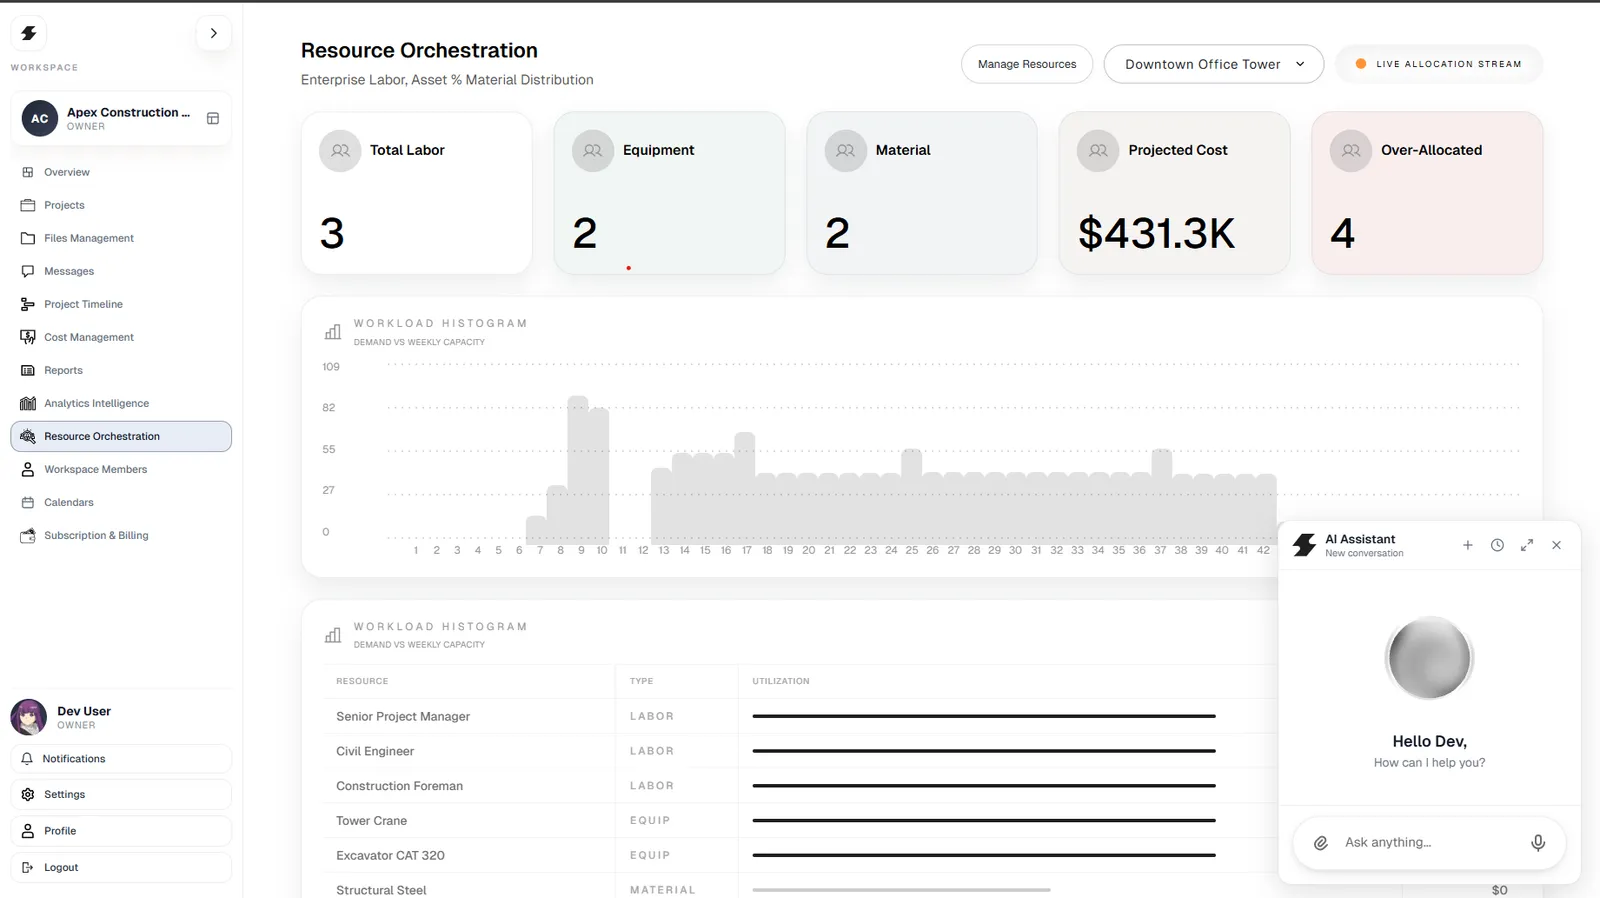Viewport: 1600px width, 898px height.
Task: Click the attachment paperclip icon in chat
Action: (1321, 843)
